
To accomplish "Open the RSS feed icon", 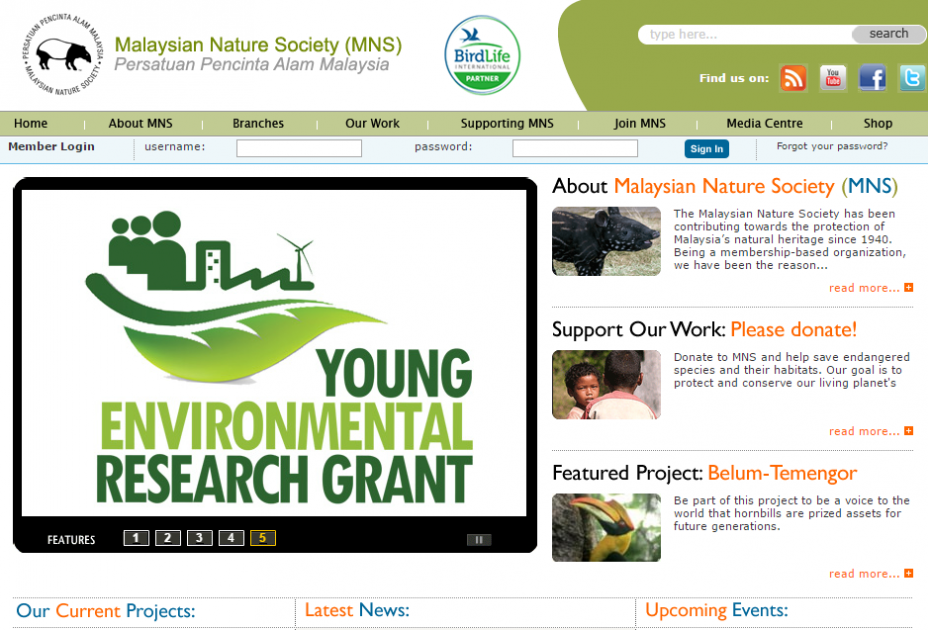I will [793, 78].
